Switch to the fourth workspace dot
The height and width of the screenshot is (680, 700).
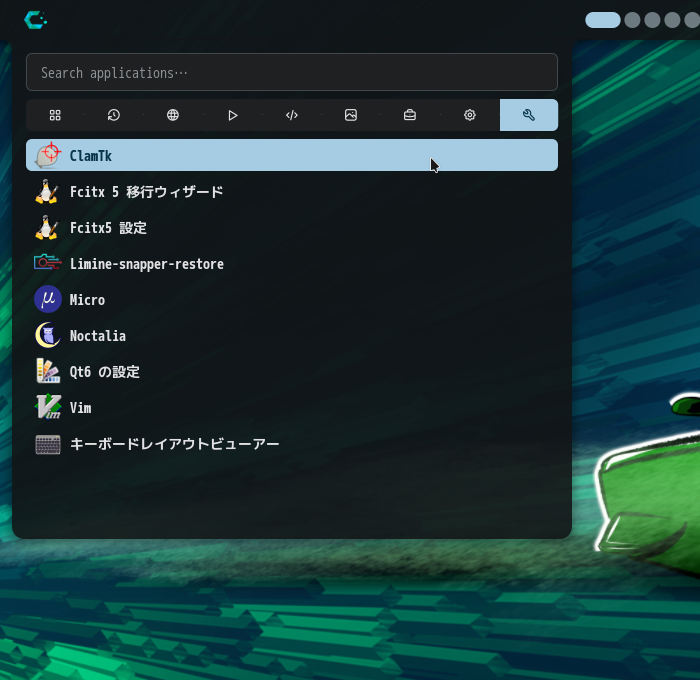[672, 20]
